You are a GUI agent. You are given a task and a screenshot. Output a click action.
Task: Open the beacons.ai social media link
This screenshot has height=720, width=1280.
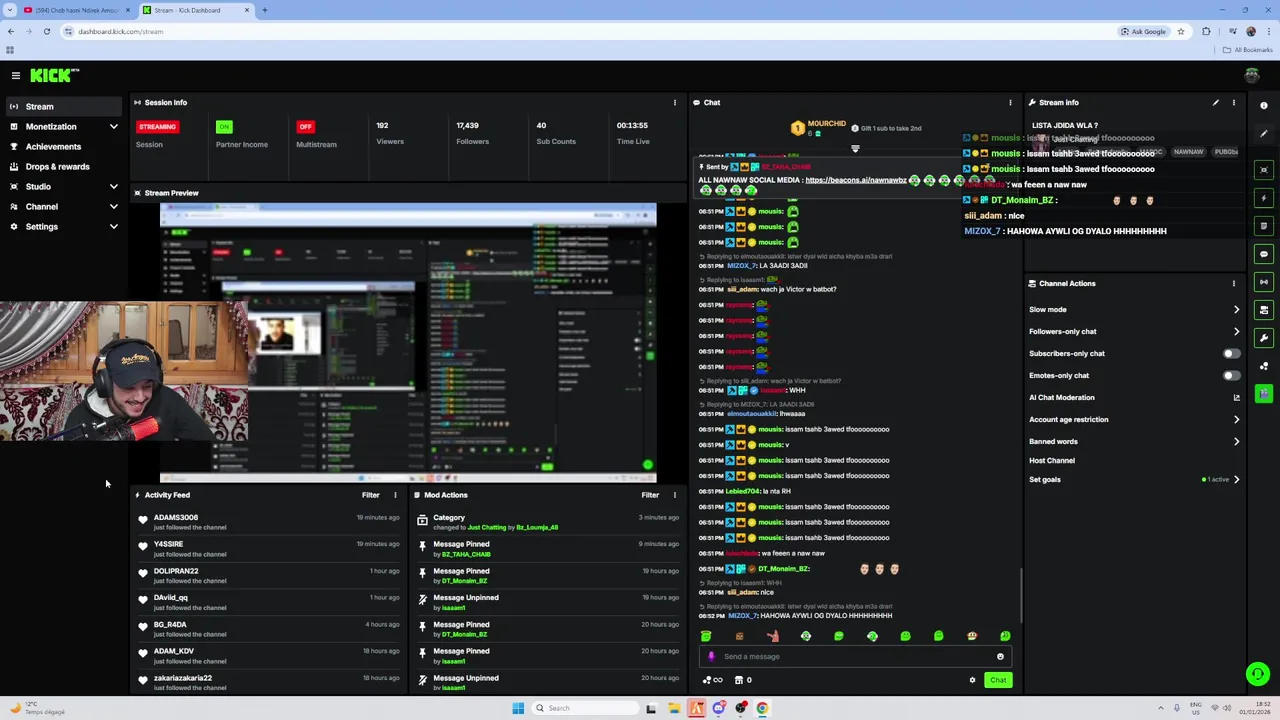click(x=856, y=180)
